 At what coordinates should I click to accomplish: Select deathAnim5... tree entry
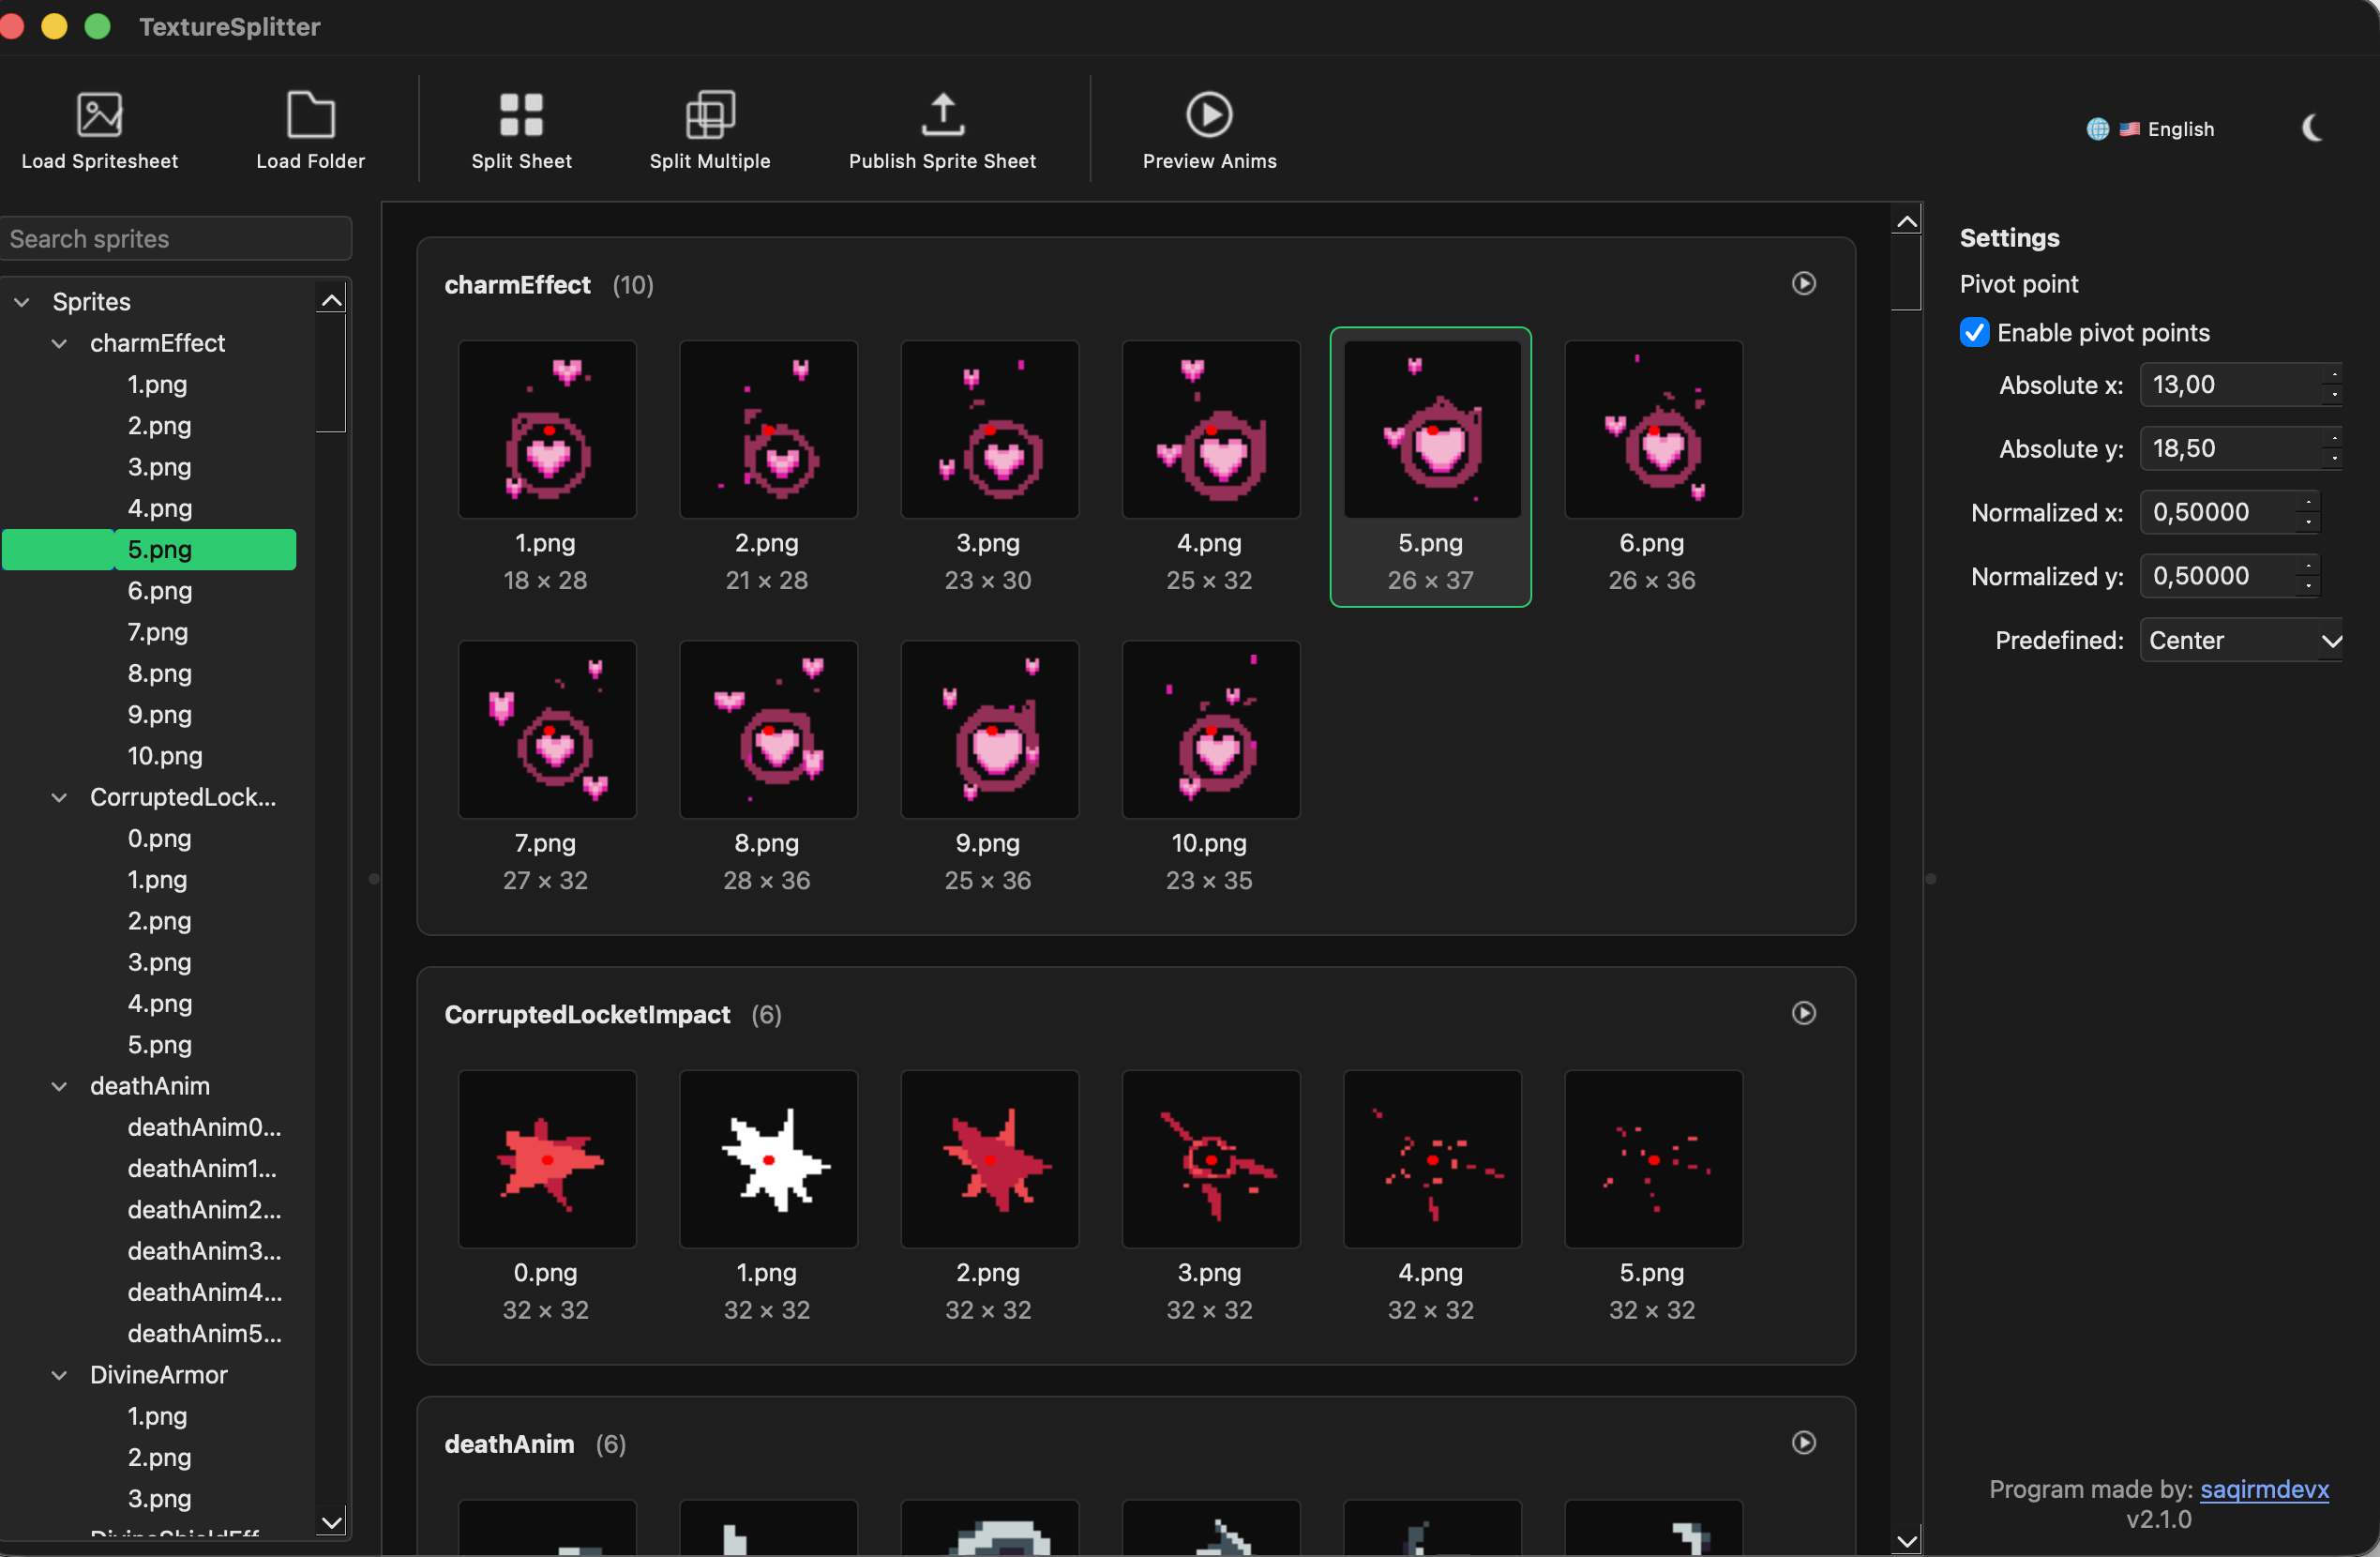point(204,1333)
